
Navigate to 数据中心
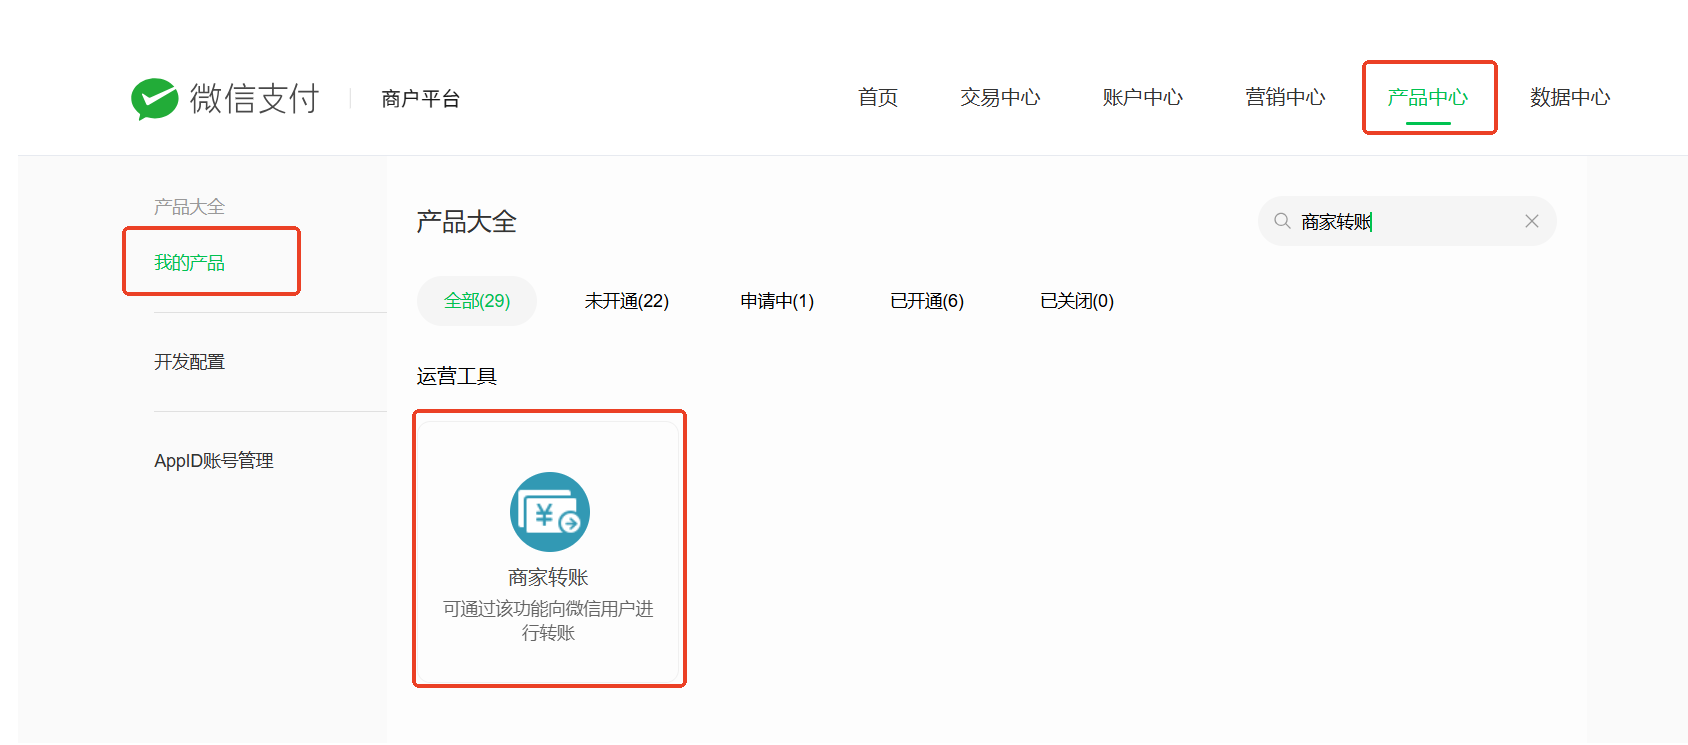1569,97
